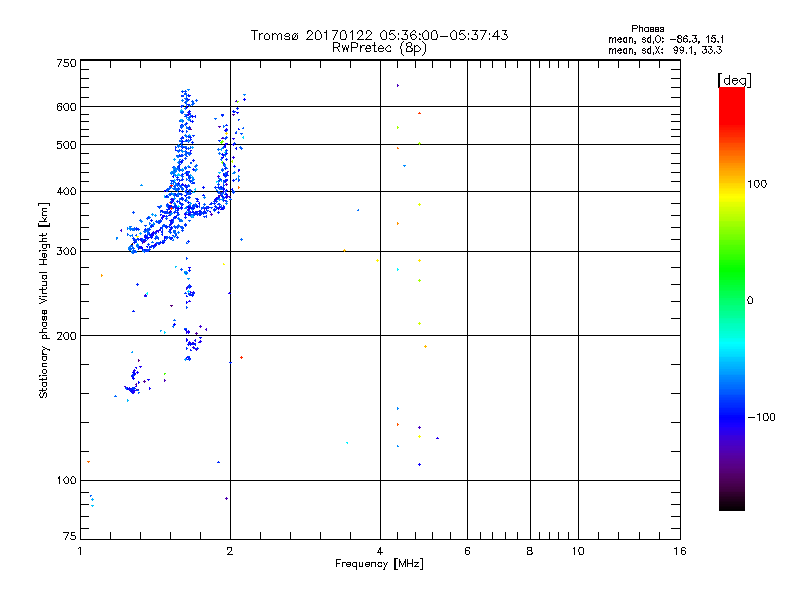Click the x-axis tick label '6'
The height and width of the screenshot is (600, 800).
[467, 551]
